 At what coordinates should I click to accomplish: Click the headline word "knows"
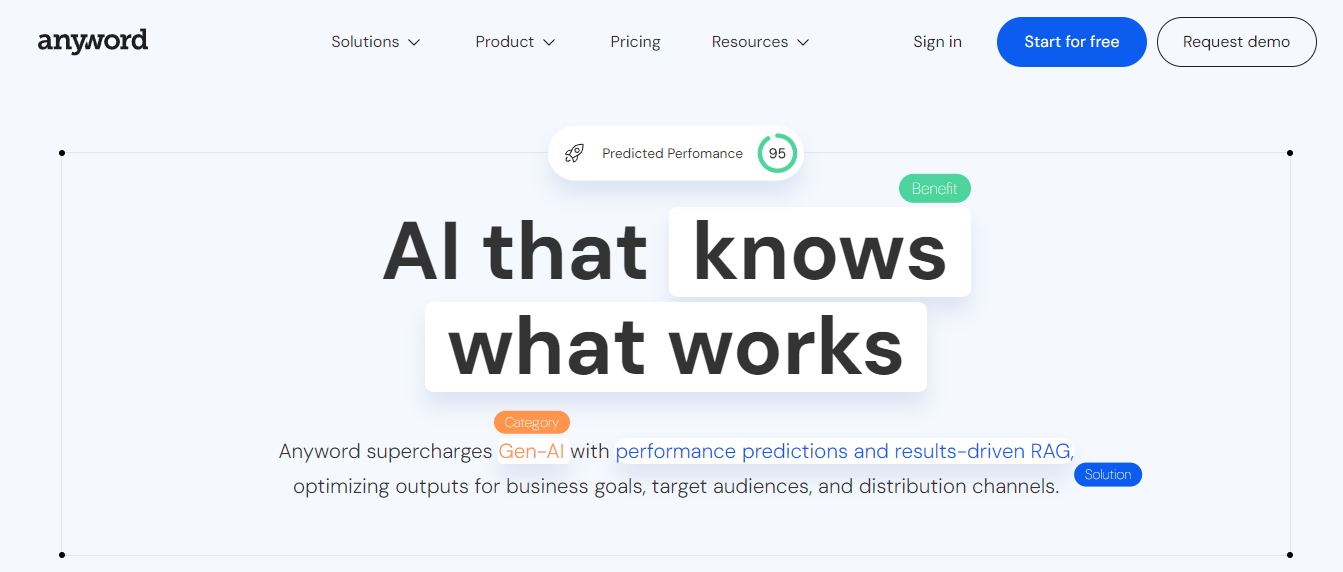[819, 252]
